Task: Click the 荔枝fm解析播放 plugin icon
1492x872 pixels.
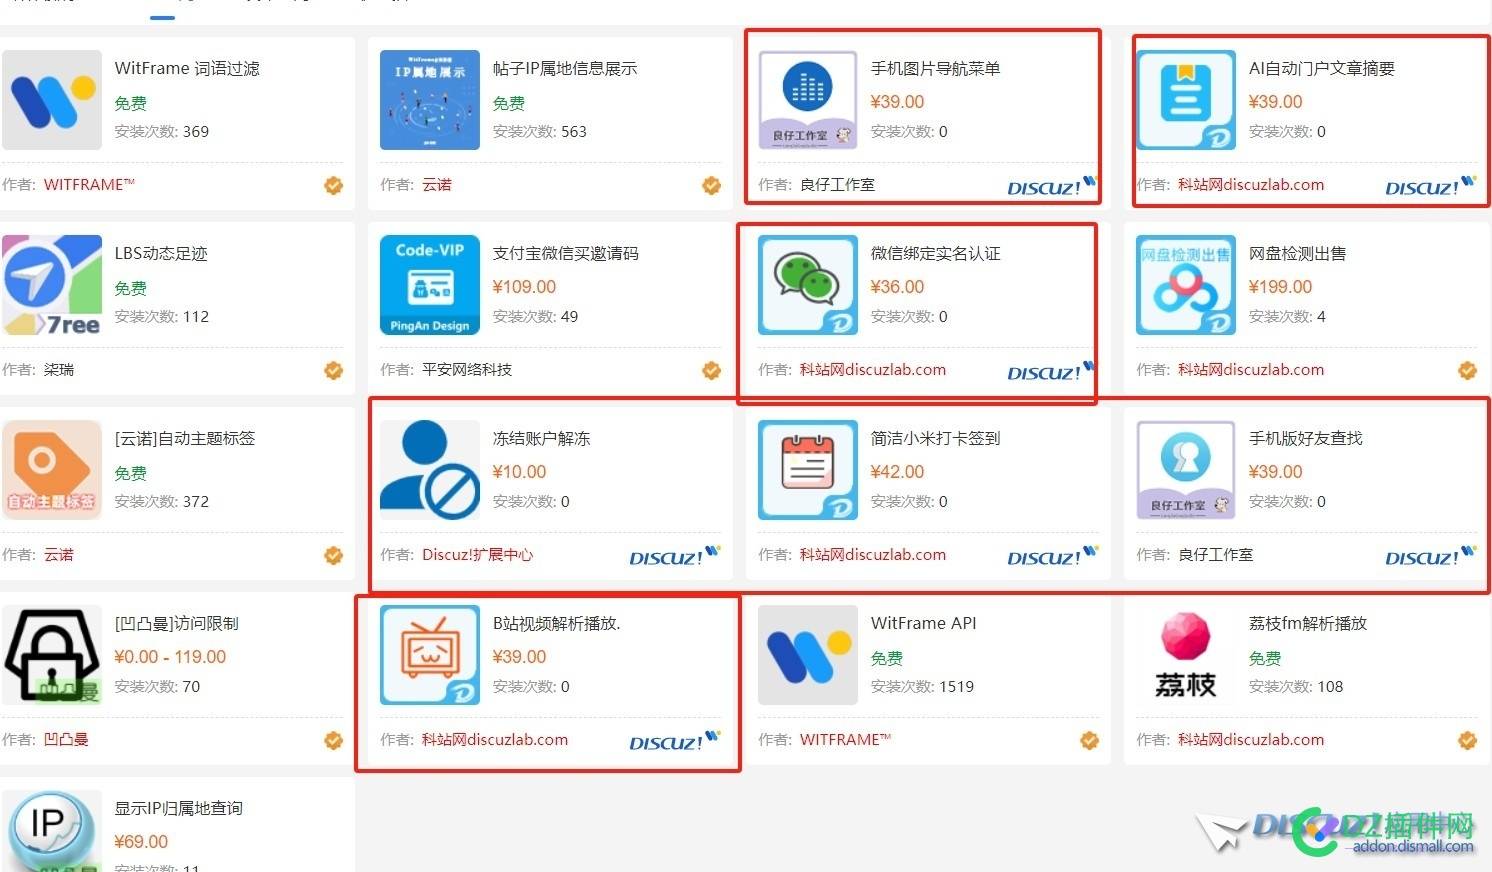Action: click(x=1186, y=655)
